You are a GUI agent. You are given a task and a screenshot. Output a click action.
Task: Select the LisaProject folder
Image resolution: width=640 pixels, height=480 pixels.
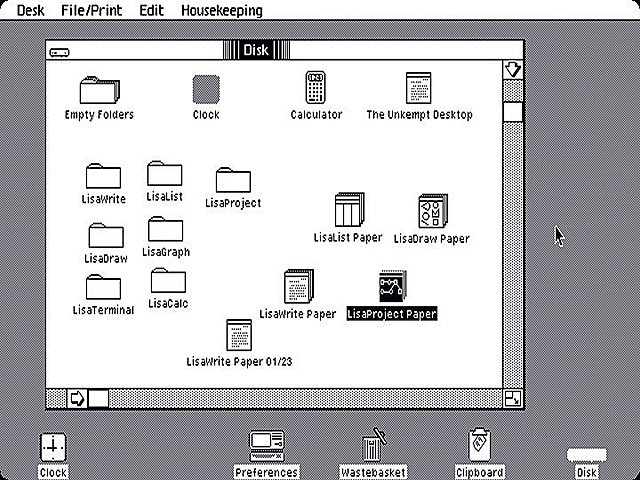click(x=233, y=180)
